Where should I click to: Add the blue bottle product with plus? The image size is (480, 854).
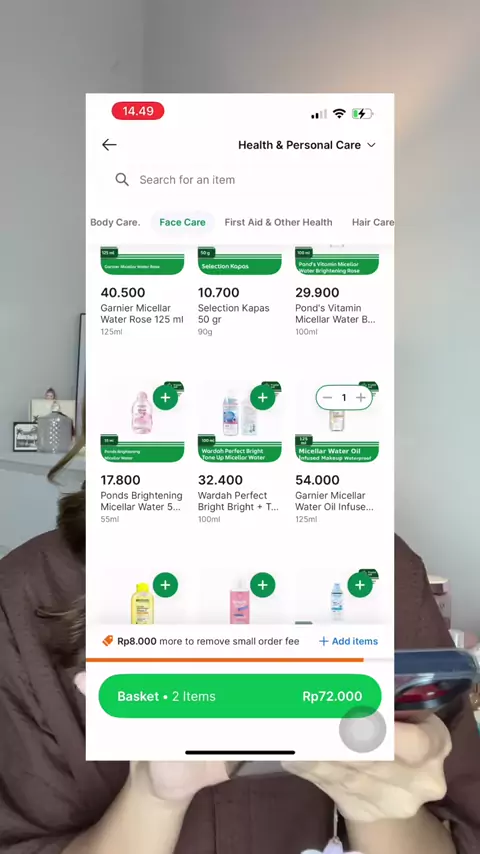[360, 585]
